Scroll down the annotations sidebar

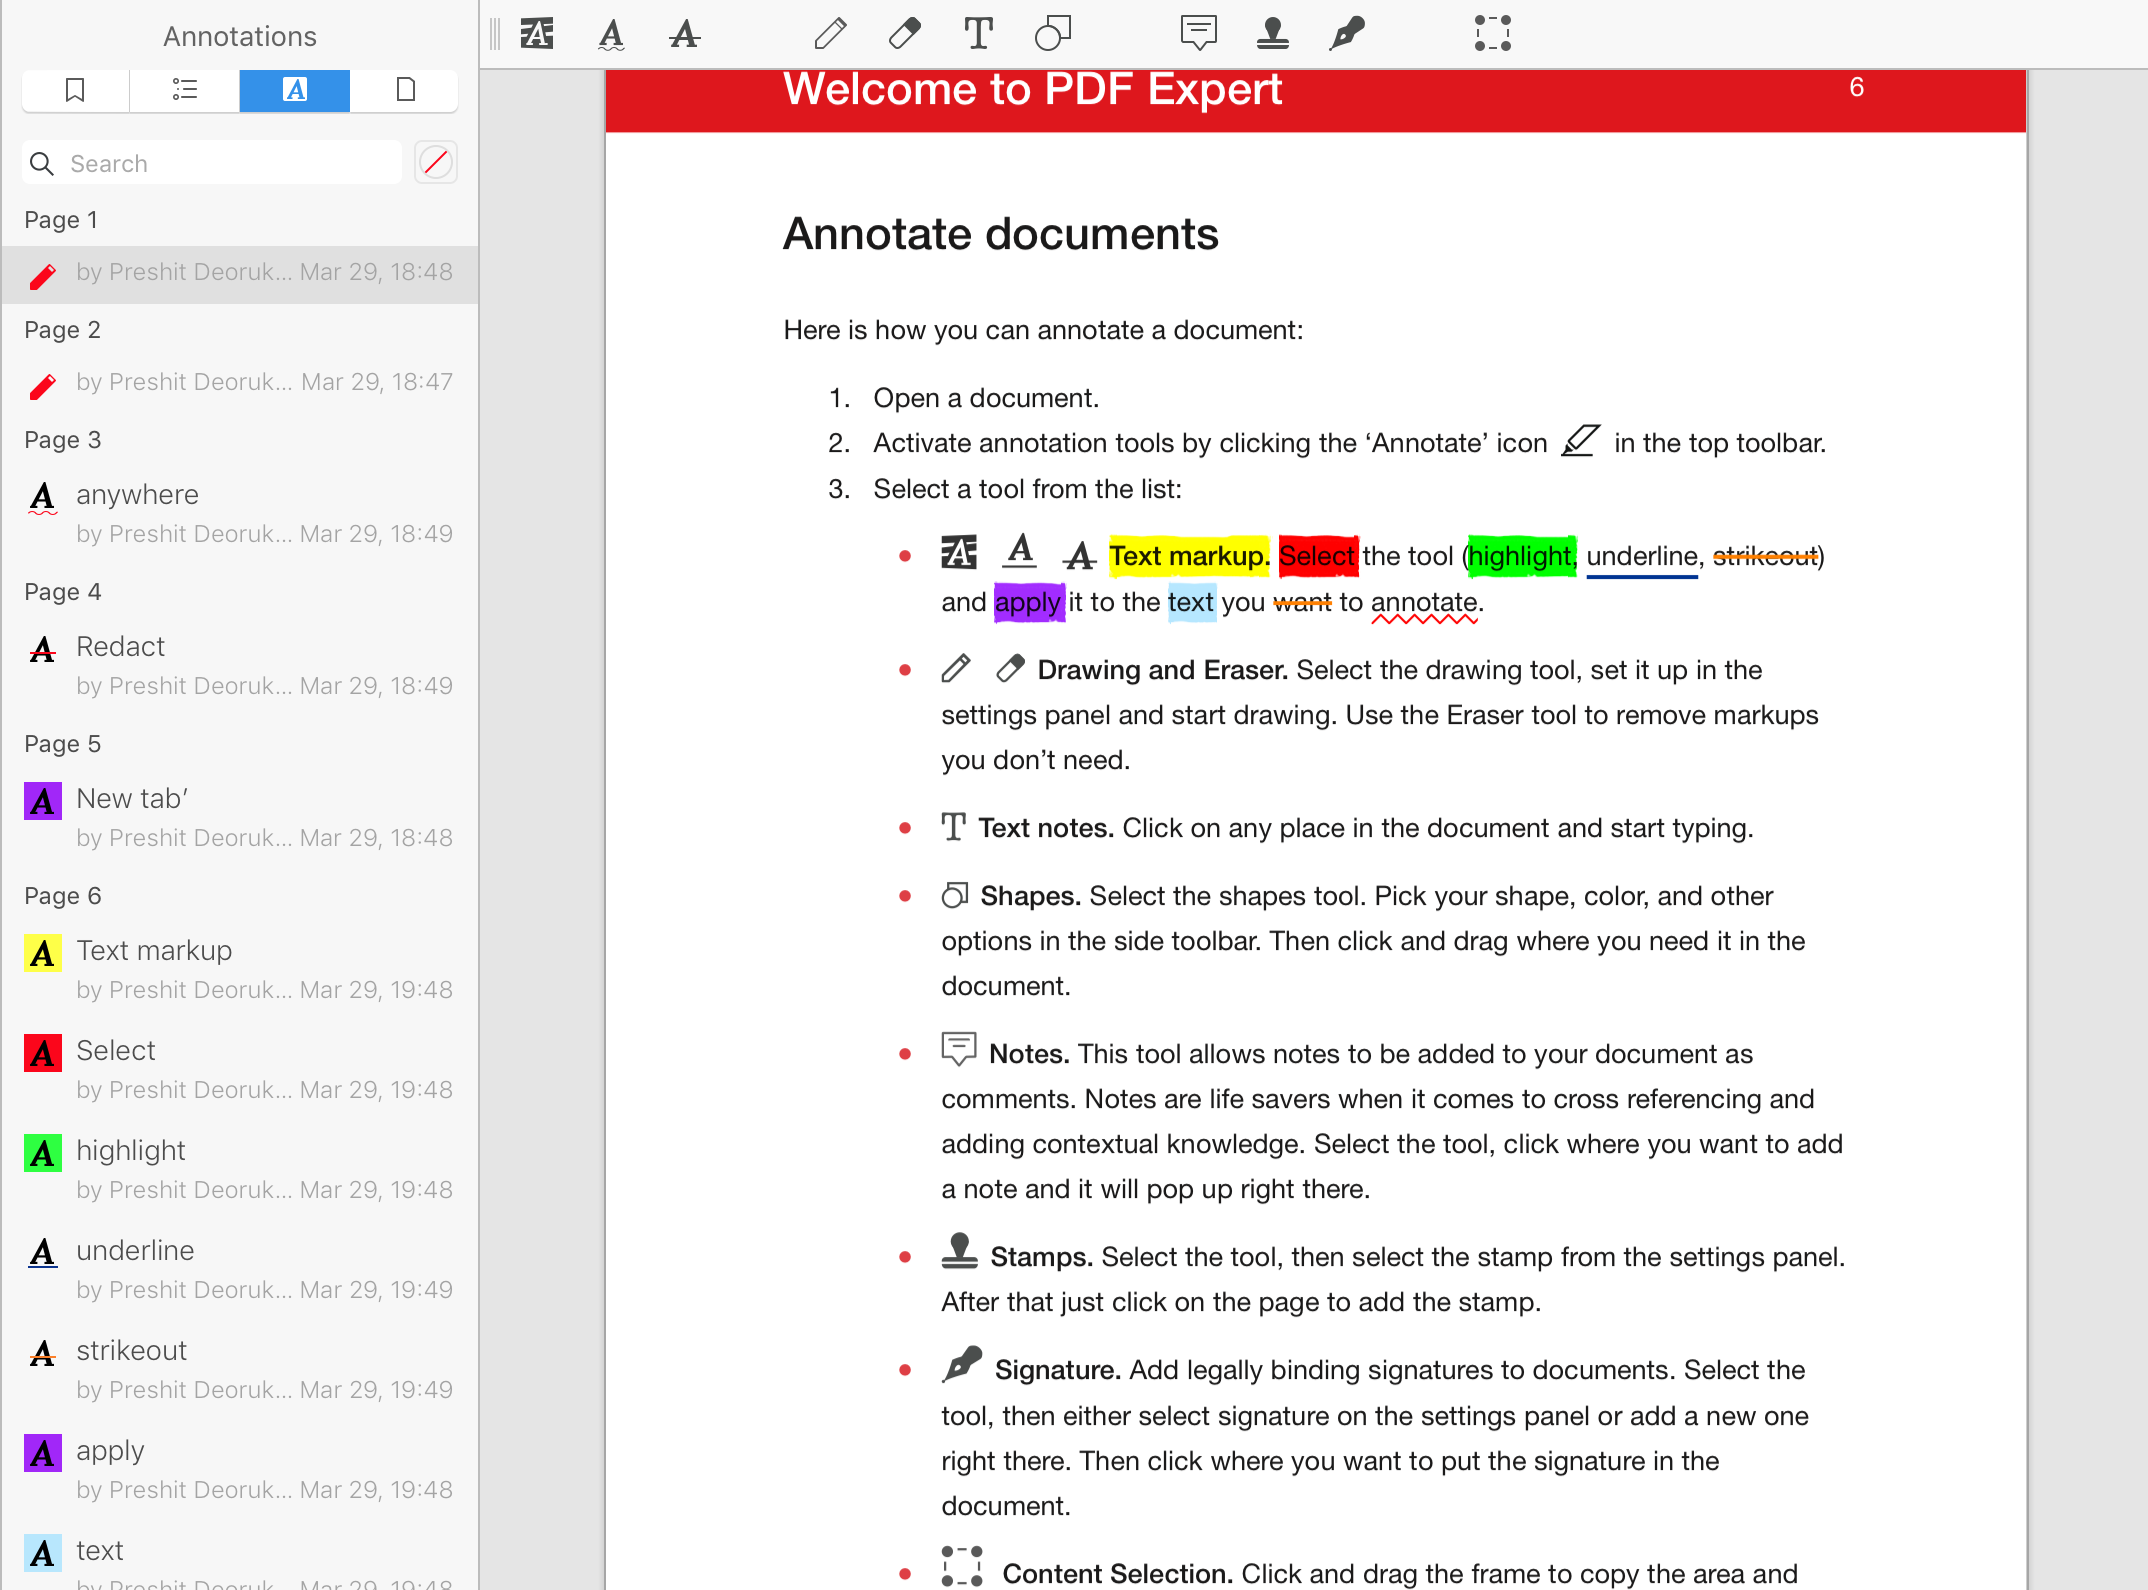(x=239, y=1570)
